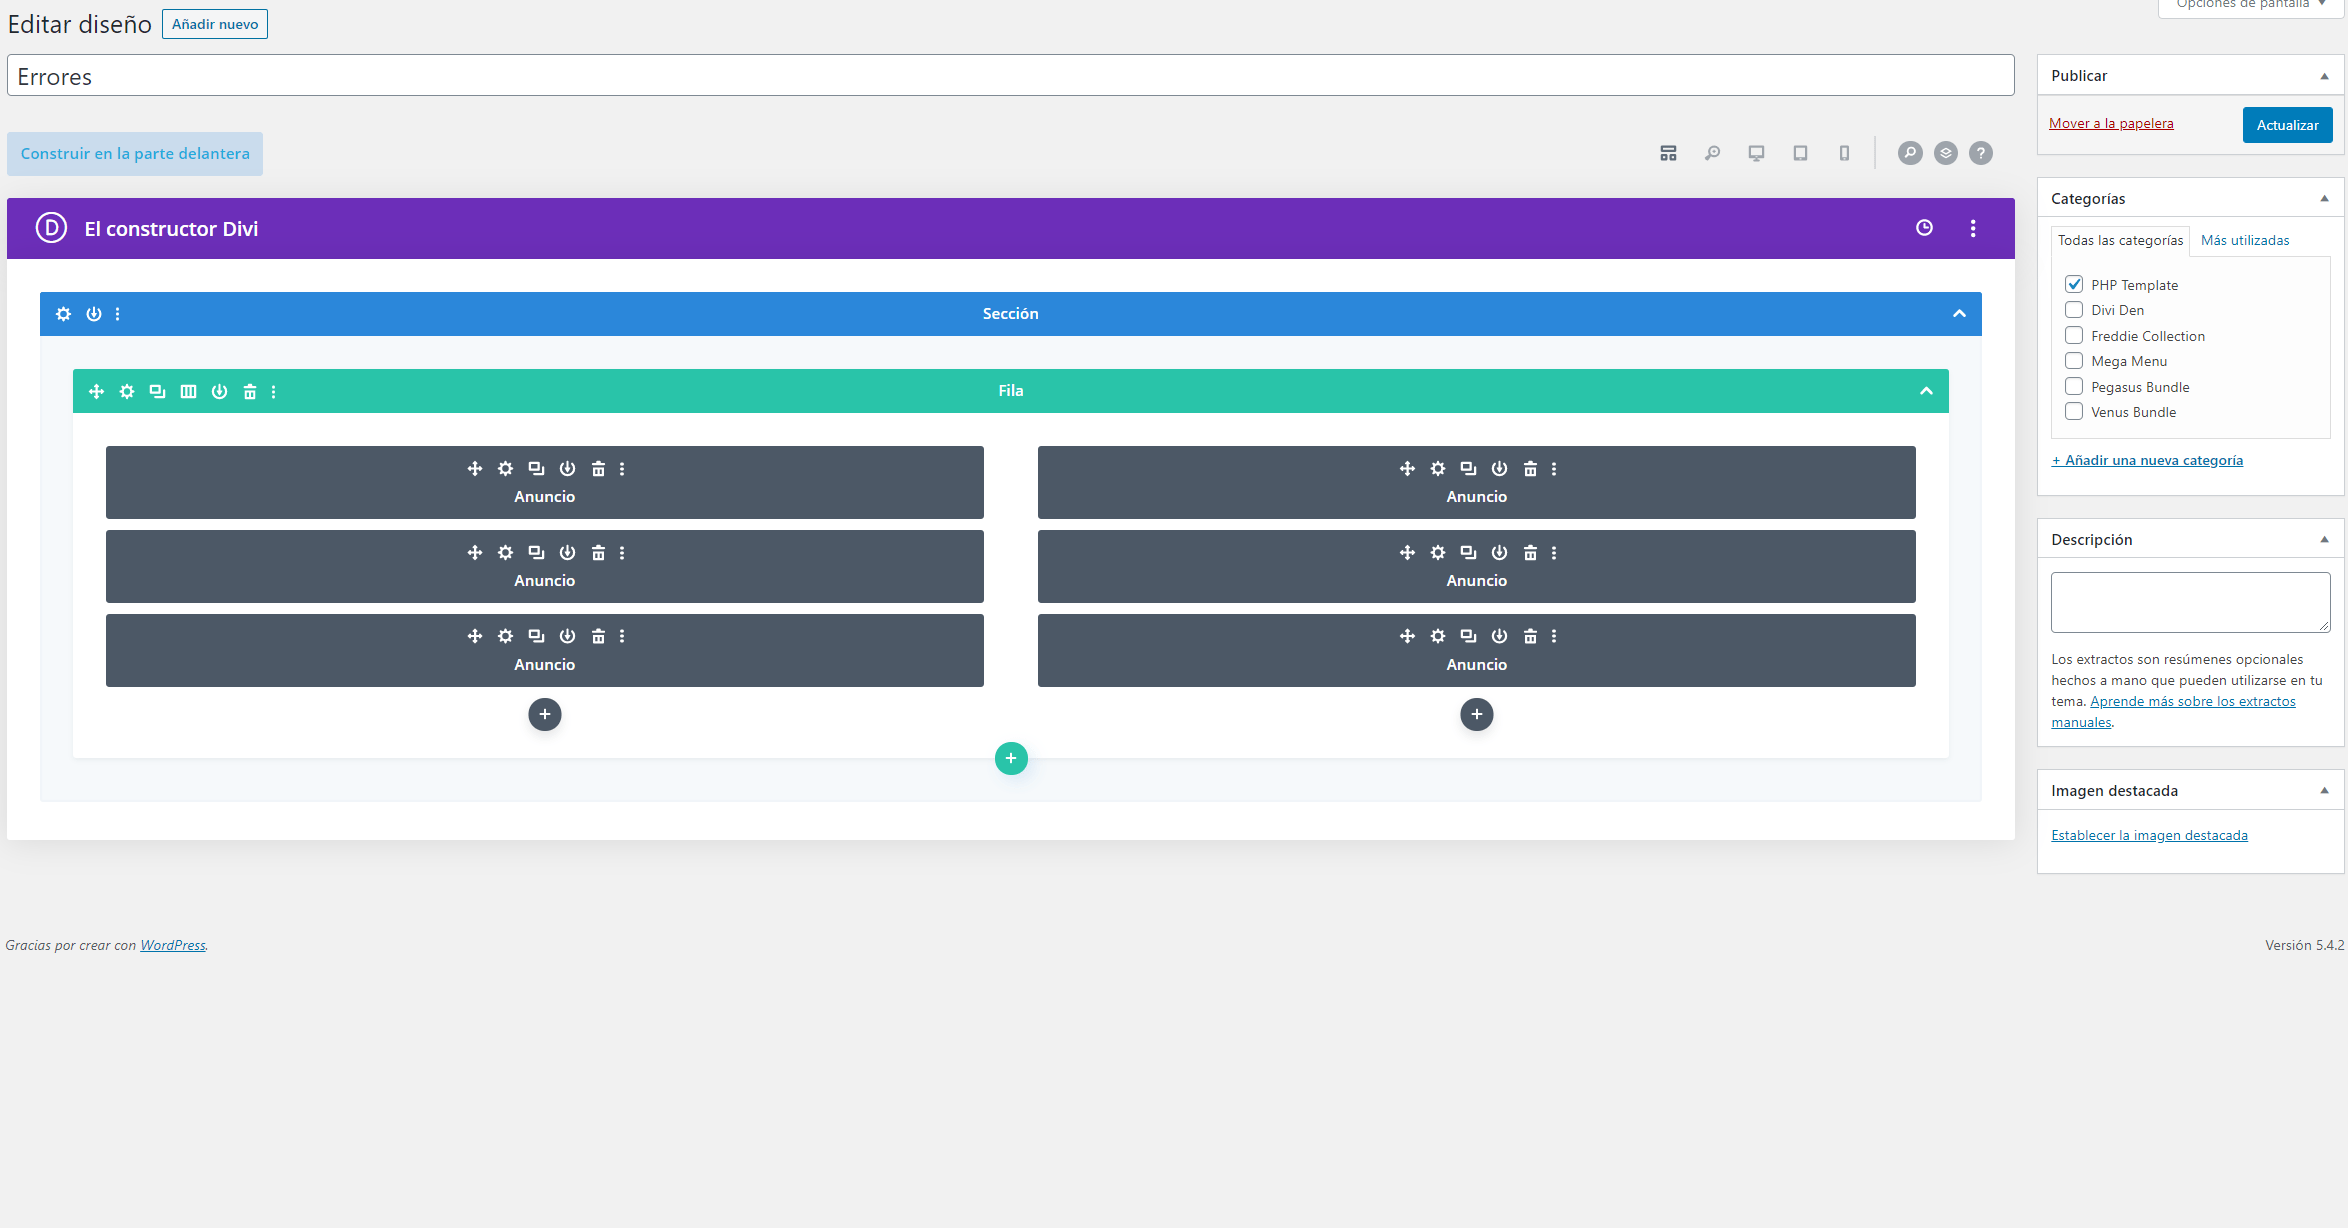Check Pegasus Bundle category
Viewport: 2348px width, 1228px height.
(2074, 386)
